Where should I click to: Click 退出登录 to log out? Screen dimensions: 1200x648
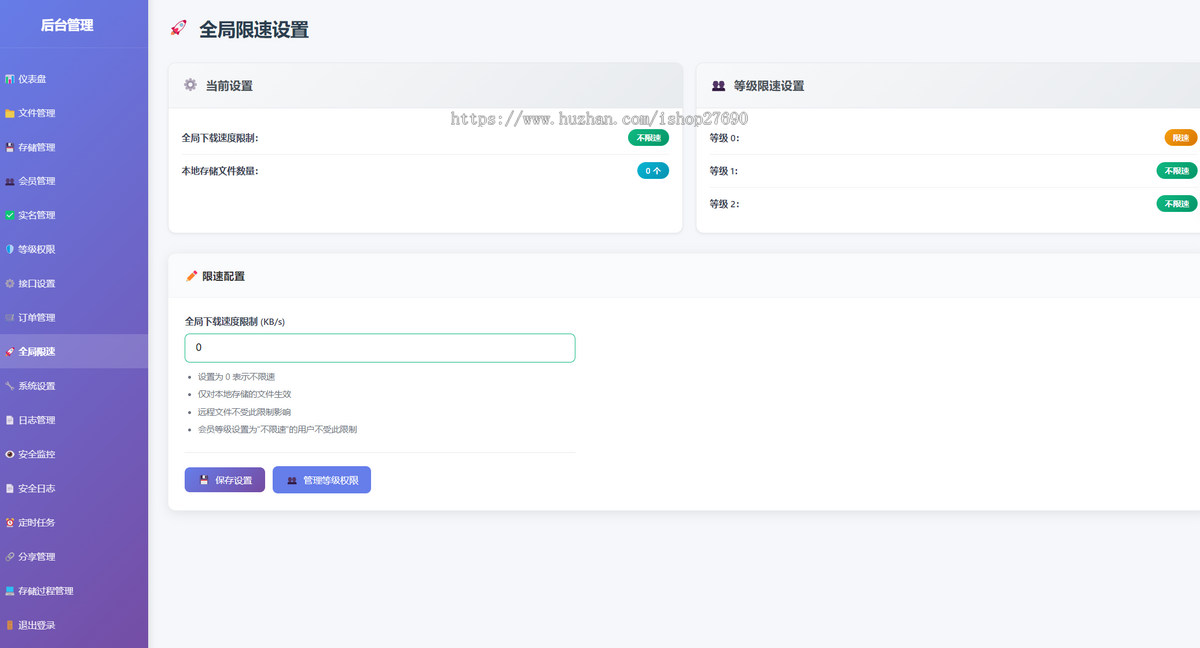[74, 625]
